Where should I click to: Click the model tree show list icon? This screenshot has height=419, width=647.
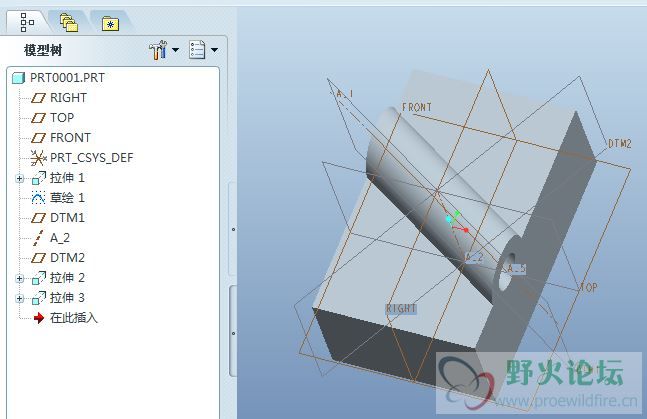[x=197, y=50]
